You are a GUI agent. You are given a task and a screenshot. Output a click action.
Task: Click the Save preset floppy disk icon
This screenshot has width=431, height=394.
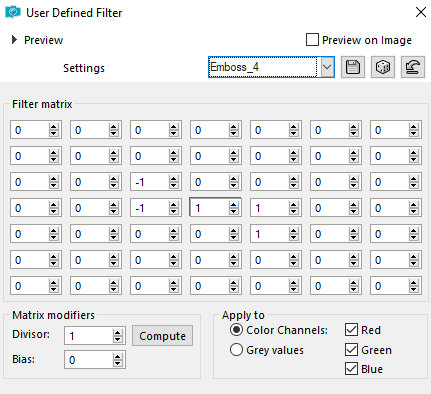(x=353, y=67)
